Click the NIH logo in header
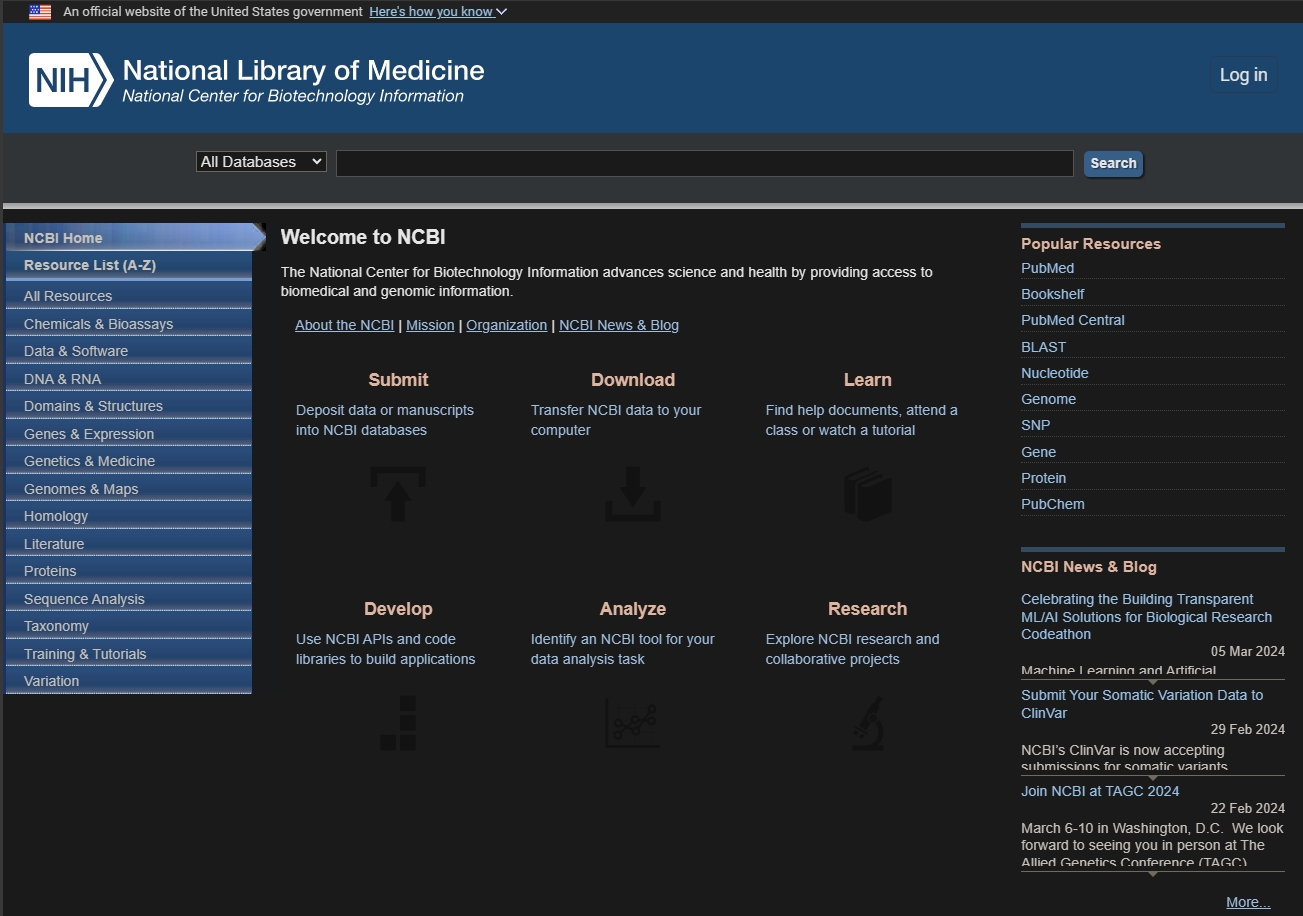 pos(70,80)
